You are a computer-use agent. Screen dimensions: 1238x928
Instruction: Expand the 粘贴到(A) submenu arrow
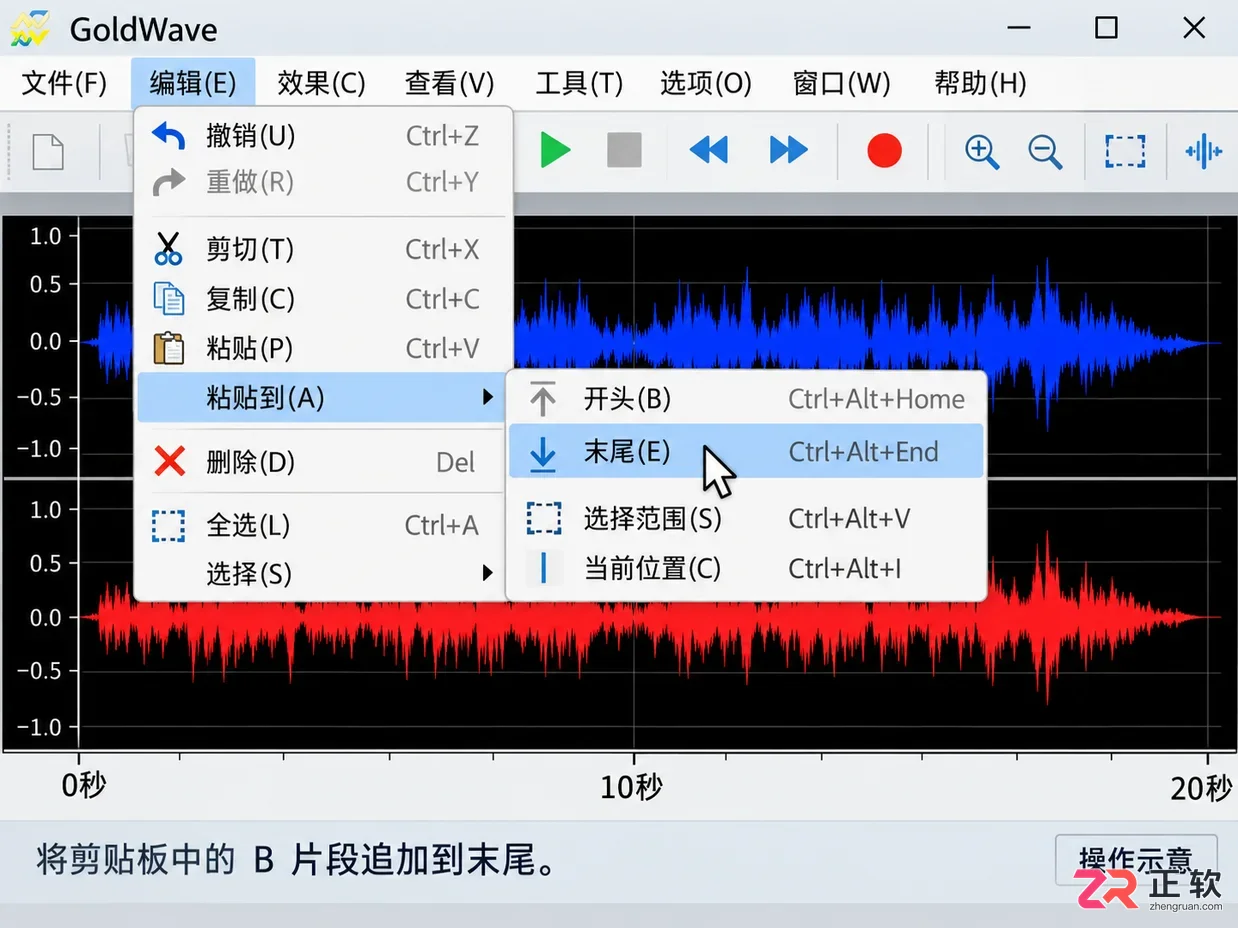488,398
